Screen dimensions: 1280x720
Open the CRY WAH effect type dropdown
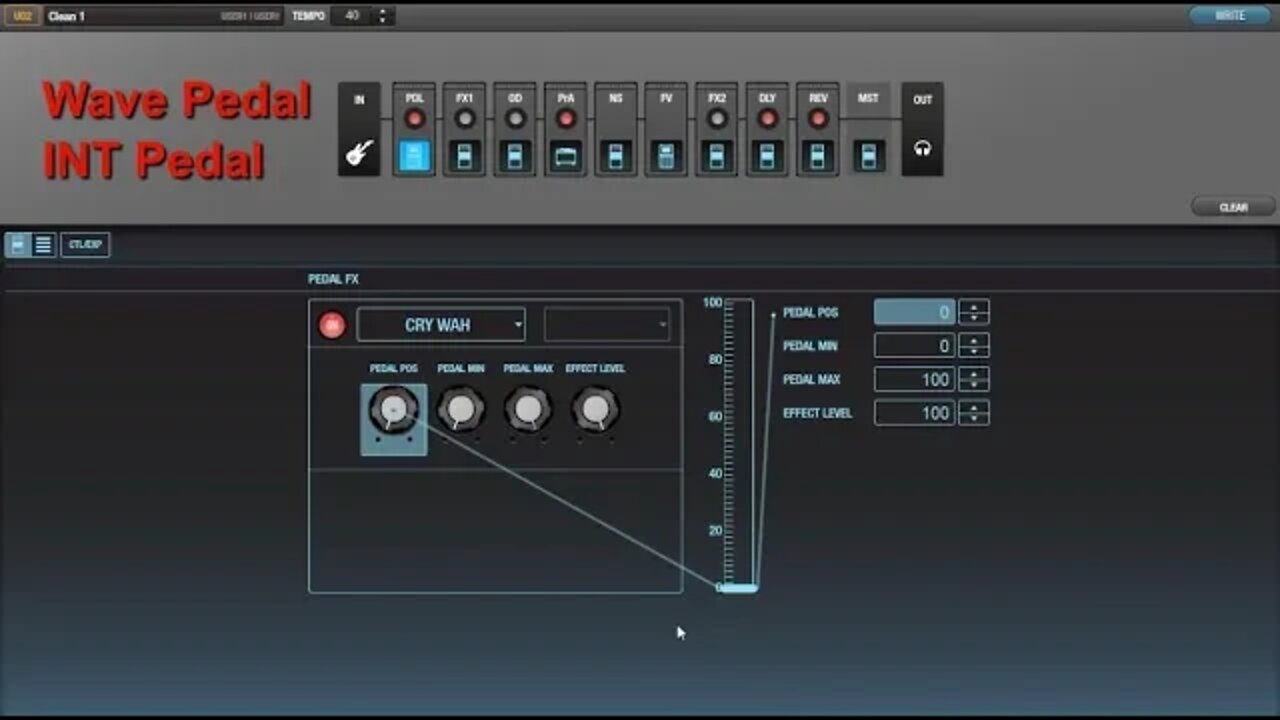[441, 325]
